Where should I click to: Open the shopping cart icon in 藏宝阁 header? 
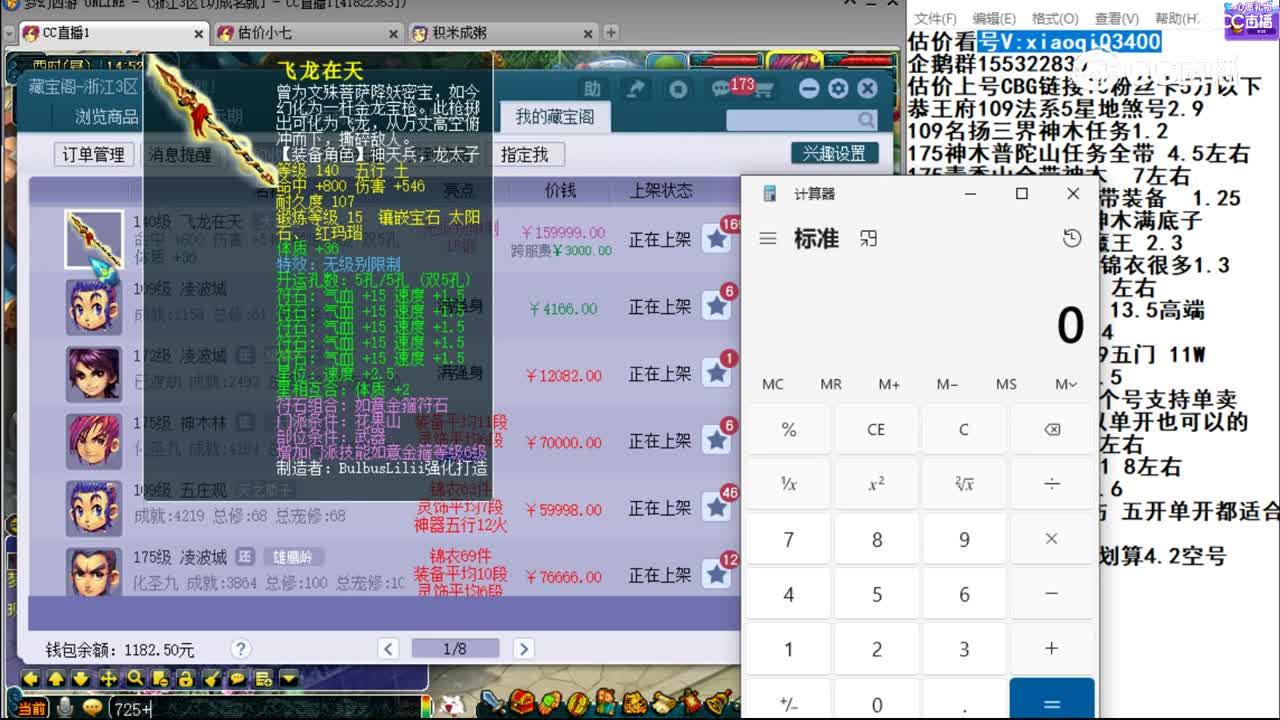point(763,90)
